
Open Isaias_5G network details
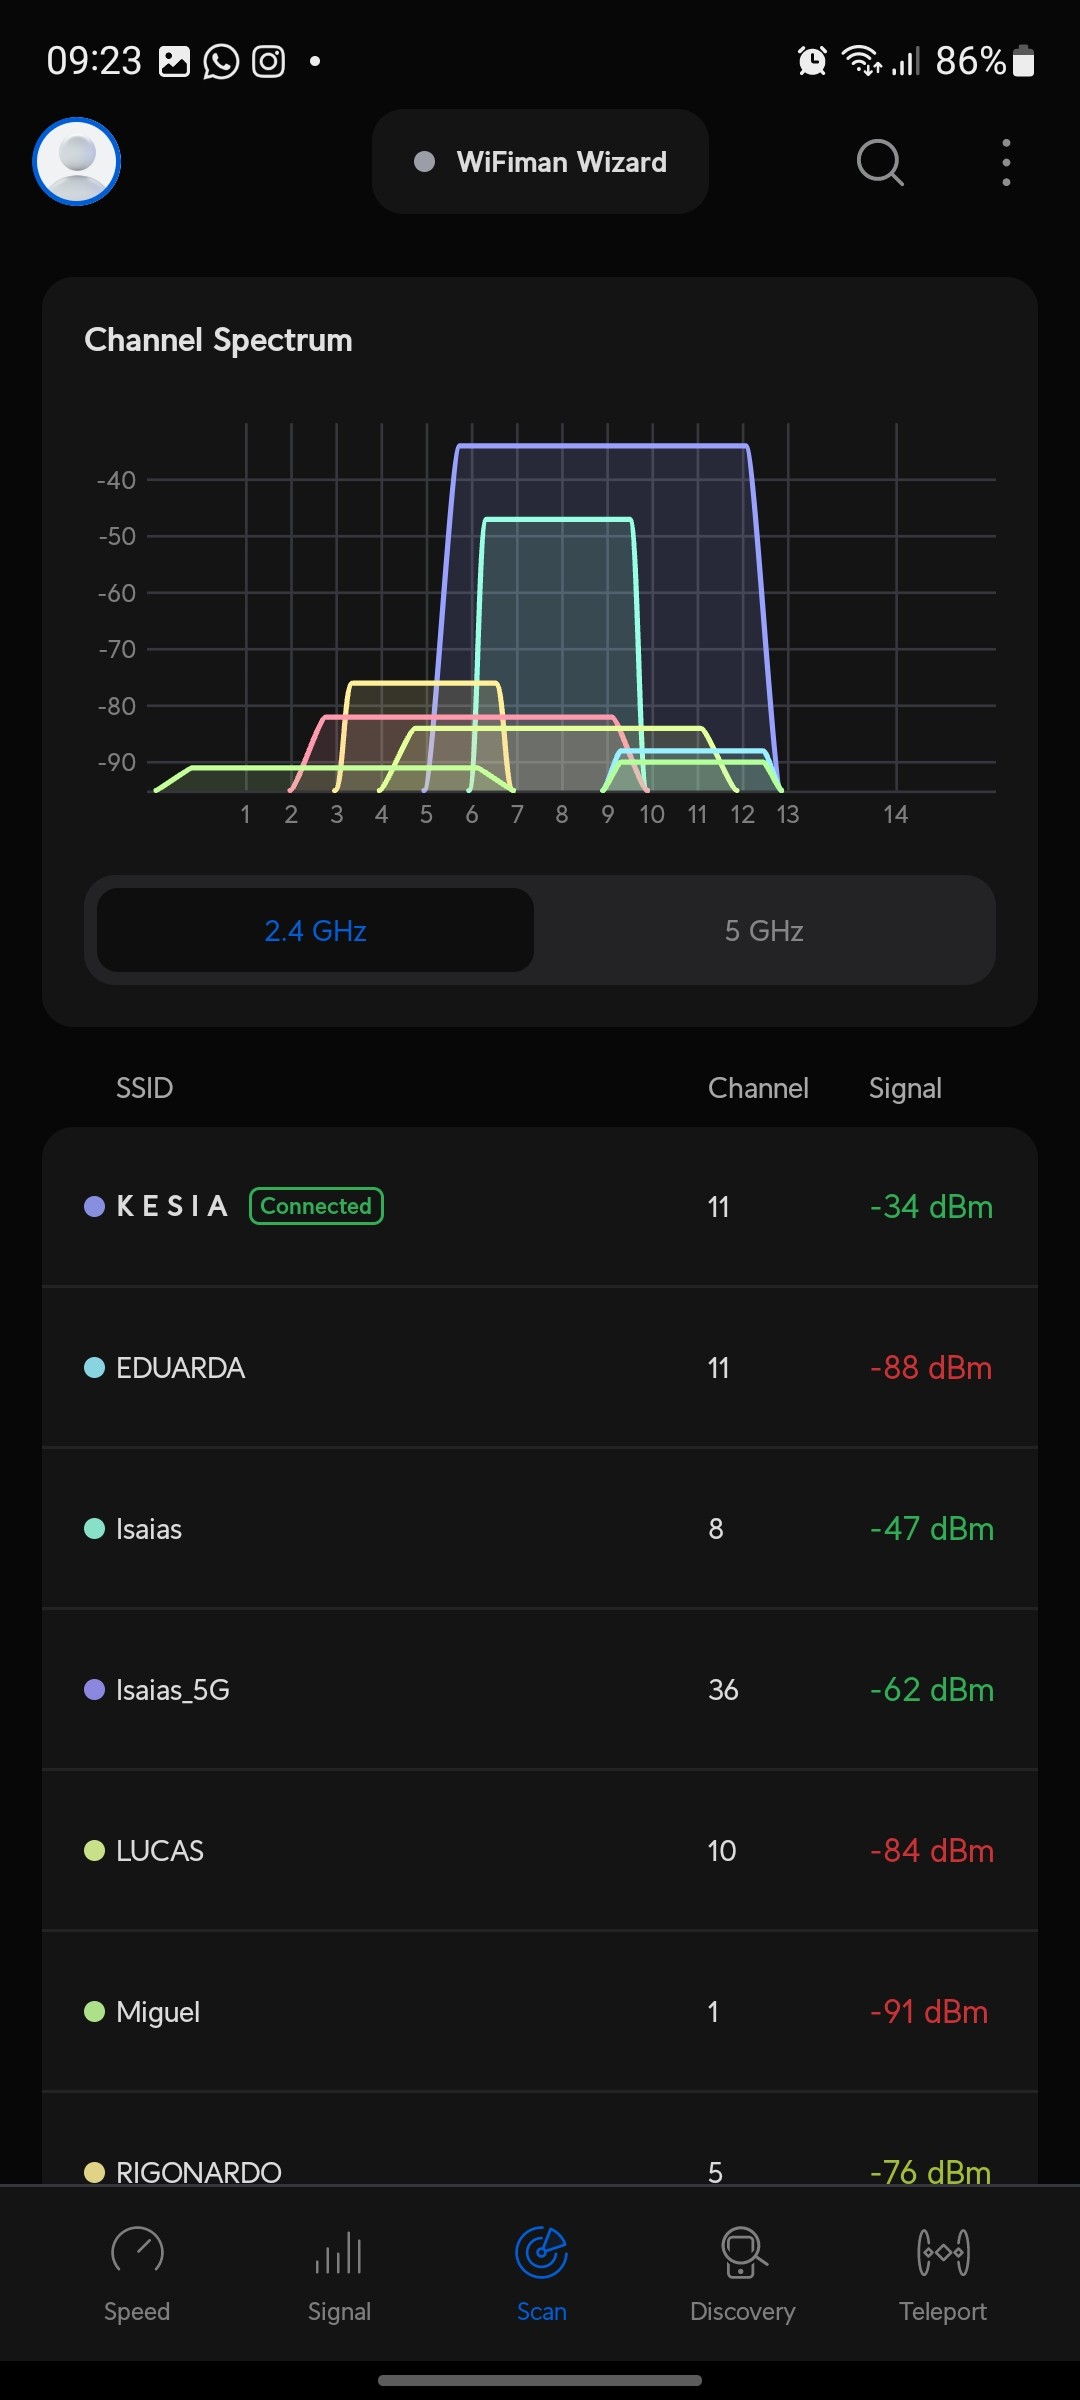point(540,1690)
